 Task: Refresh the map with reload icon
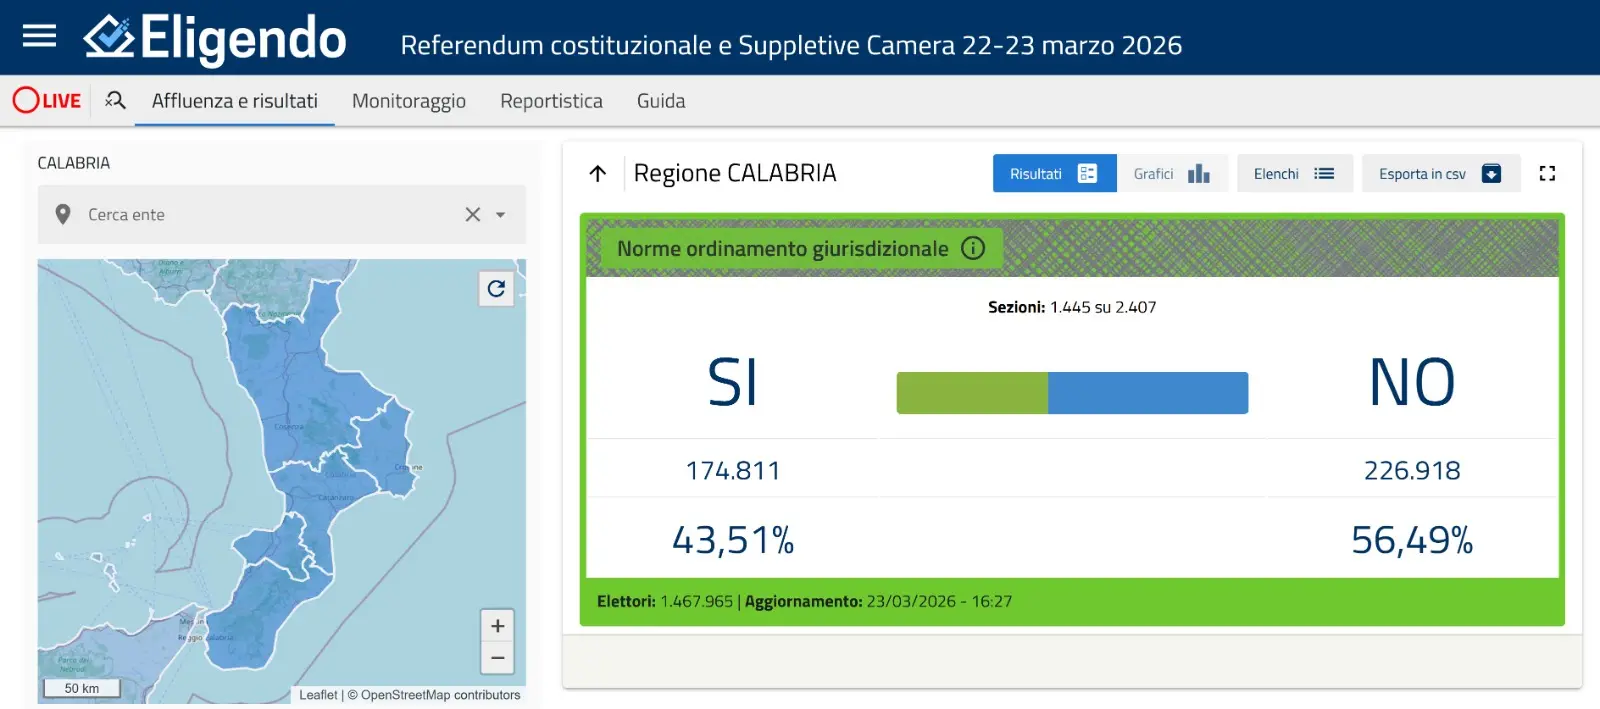[496, 289]
